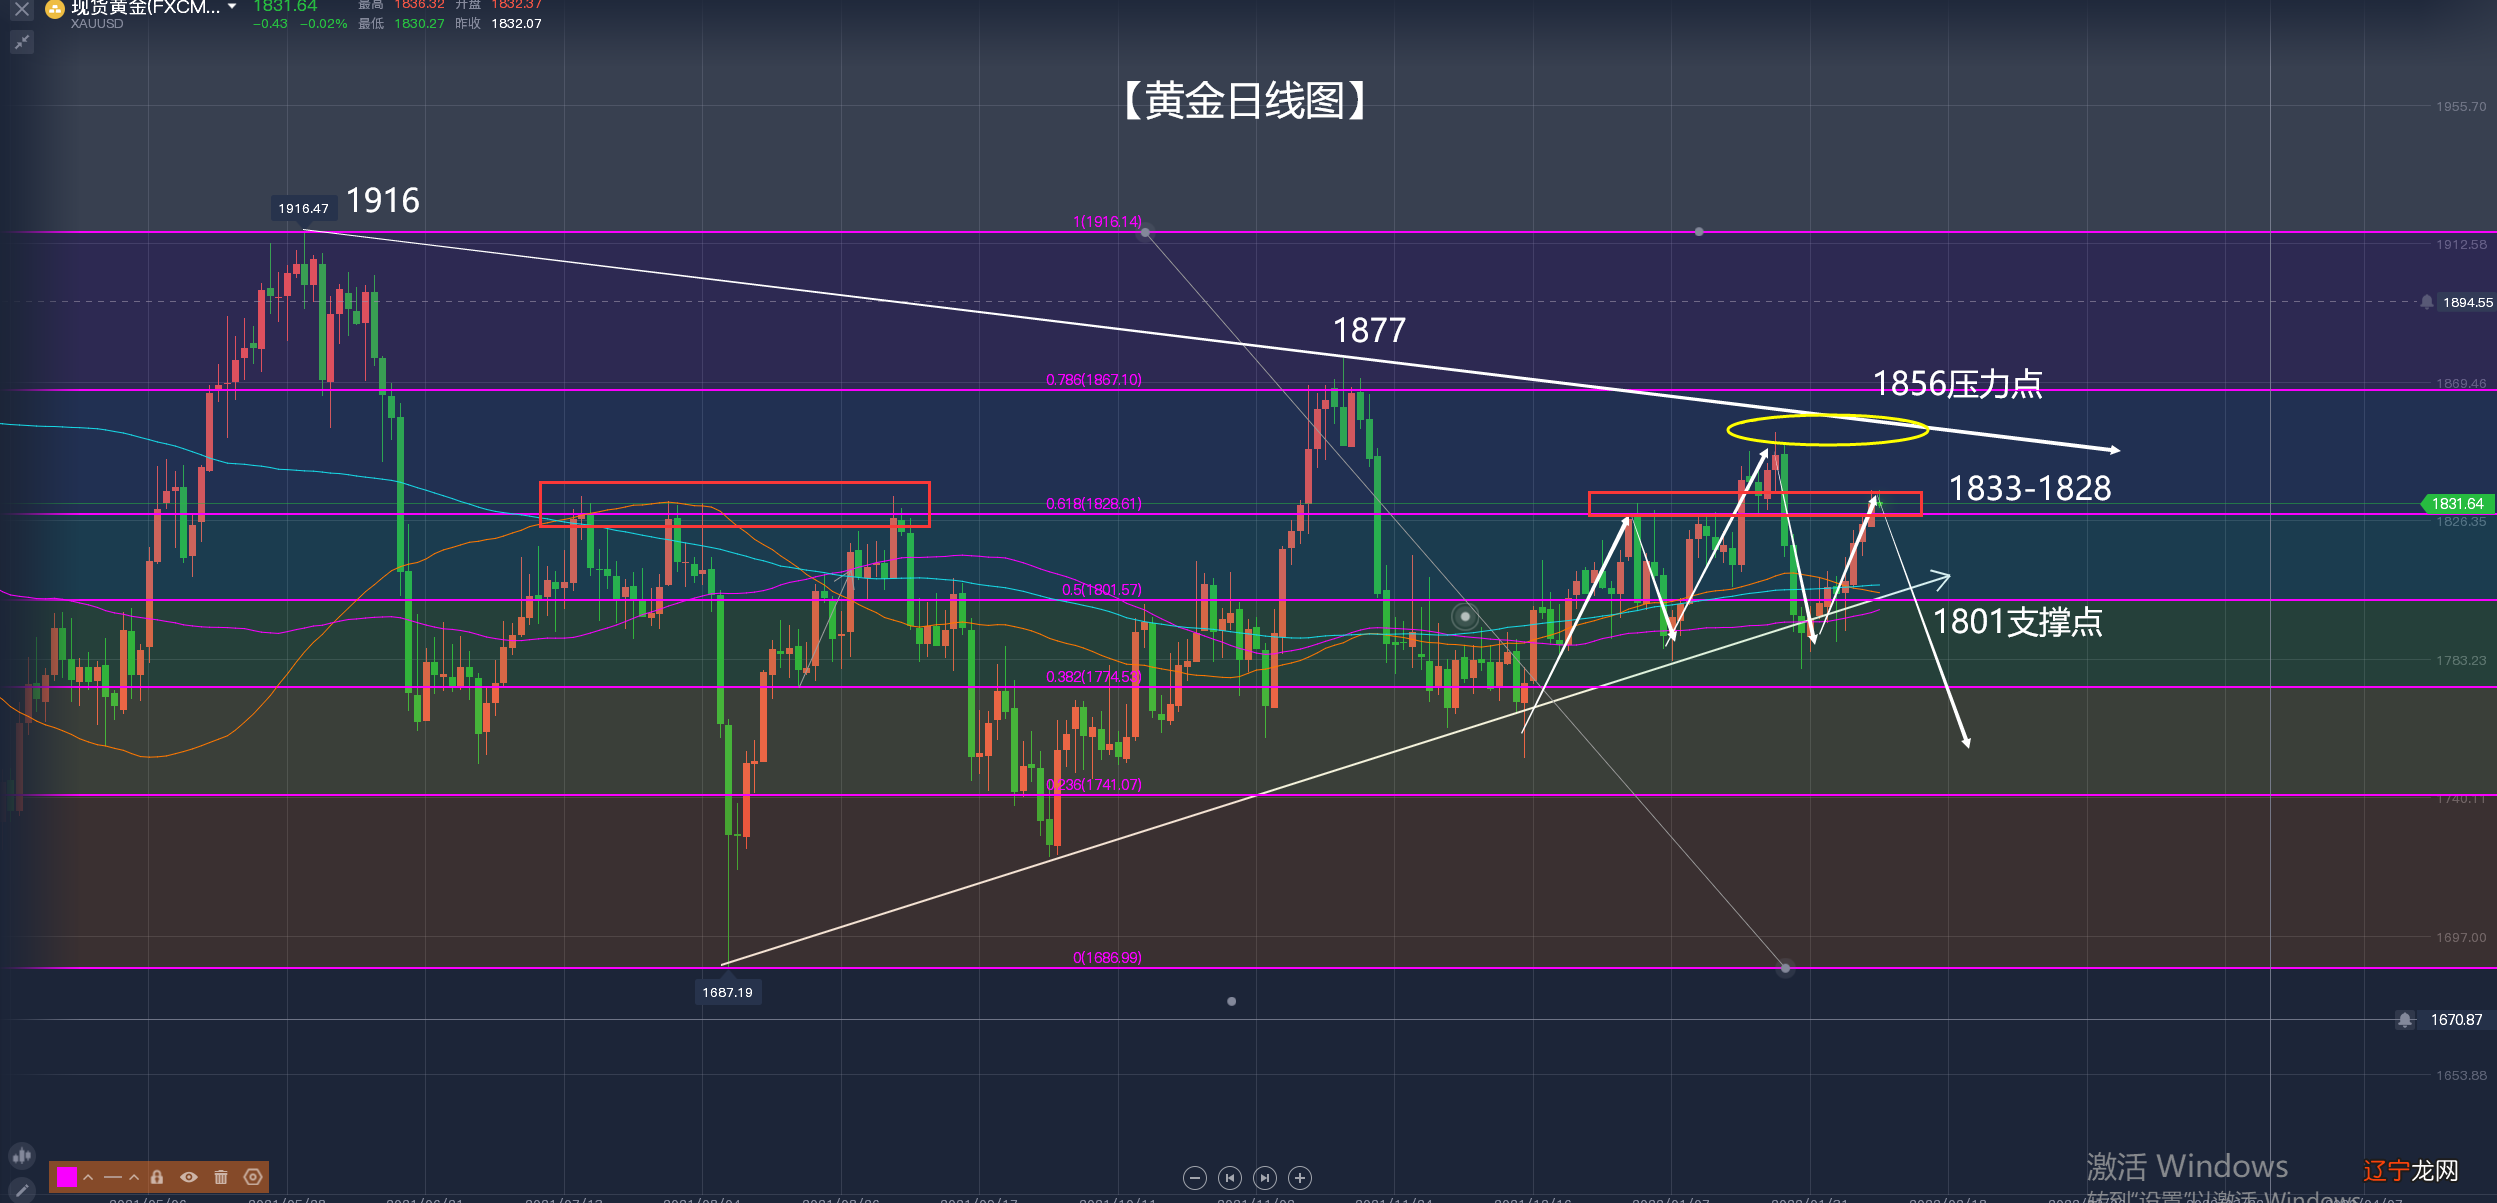This screenshot has height=1203, width=2497.
Task: Click the 1894.55 alert price label
Action: [x=2467, y=302]
